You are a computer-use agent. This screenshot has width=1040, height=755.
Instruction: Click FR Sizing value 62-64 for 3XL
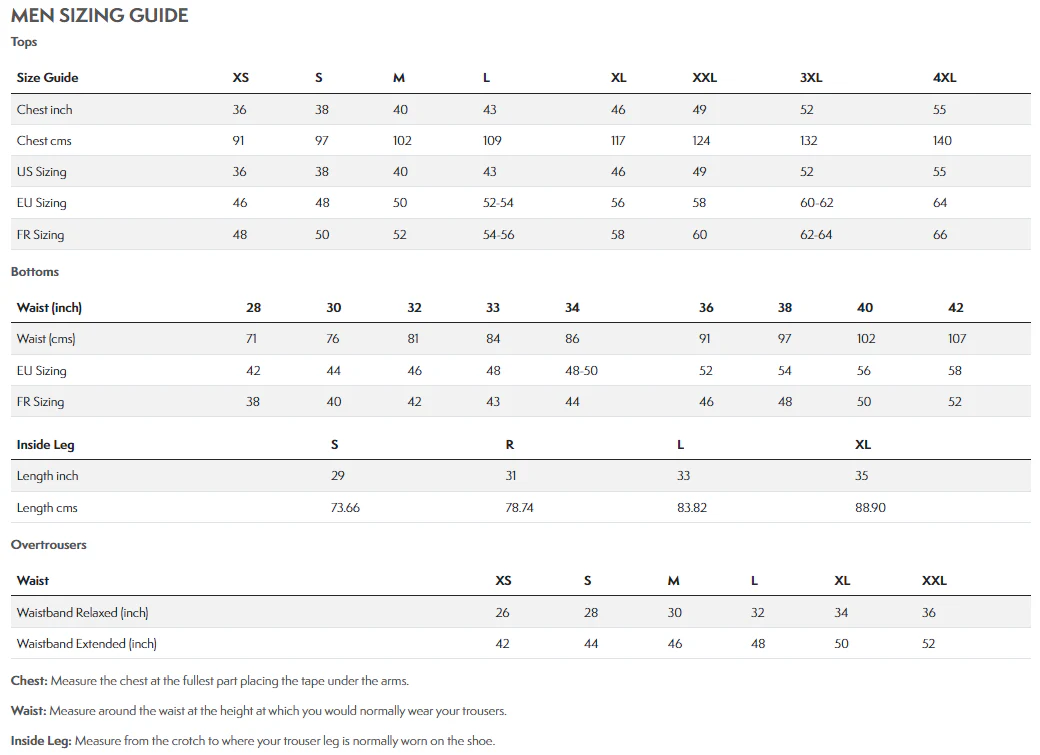click(816, 235)
